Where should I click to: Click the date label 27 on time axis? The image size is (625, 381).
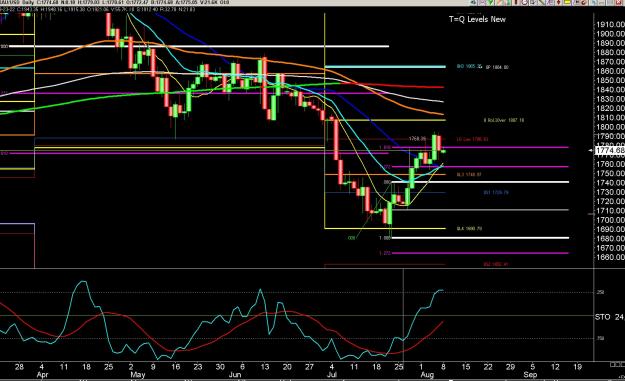[x=309, y=367]
